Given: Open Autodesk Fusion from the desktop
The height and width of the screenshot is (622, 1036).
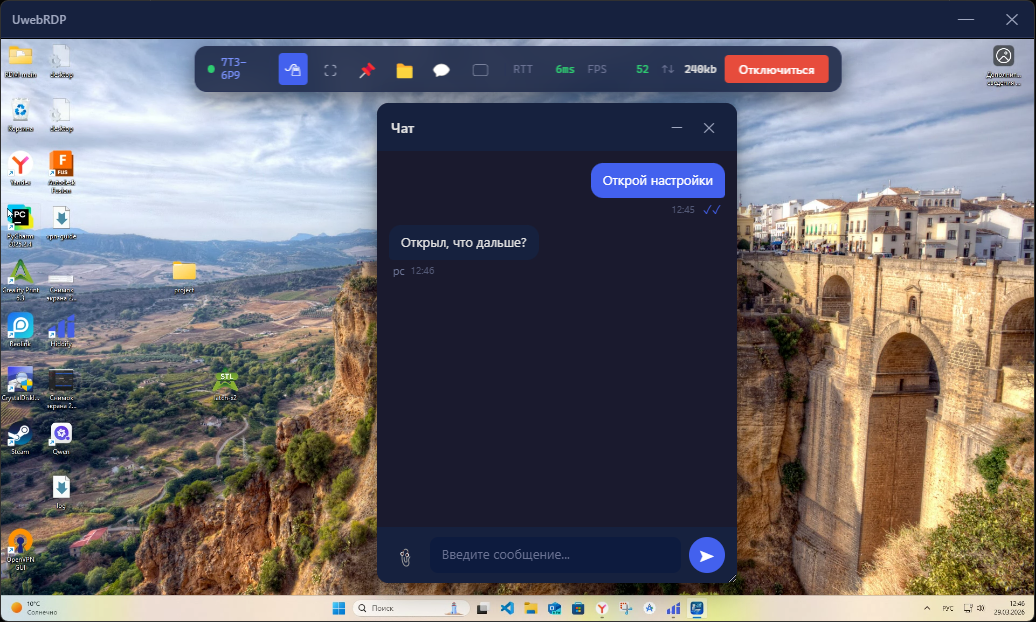Looking at the screenshot, I should tap(63, 163).
